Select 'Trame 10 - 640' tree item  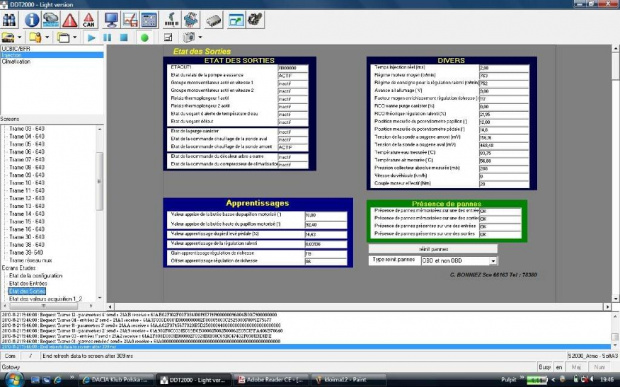tap(27, 183)
